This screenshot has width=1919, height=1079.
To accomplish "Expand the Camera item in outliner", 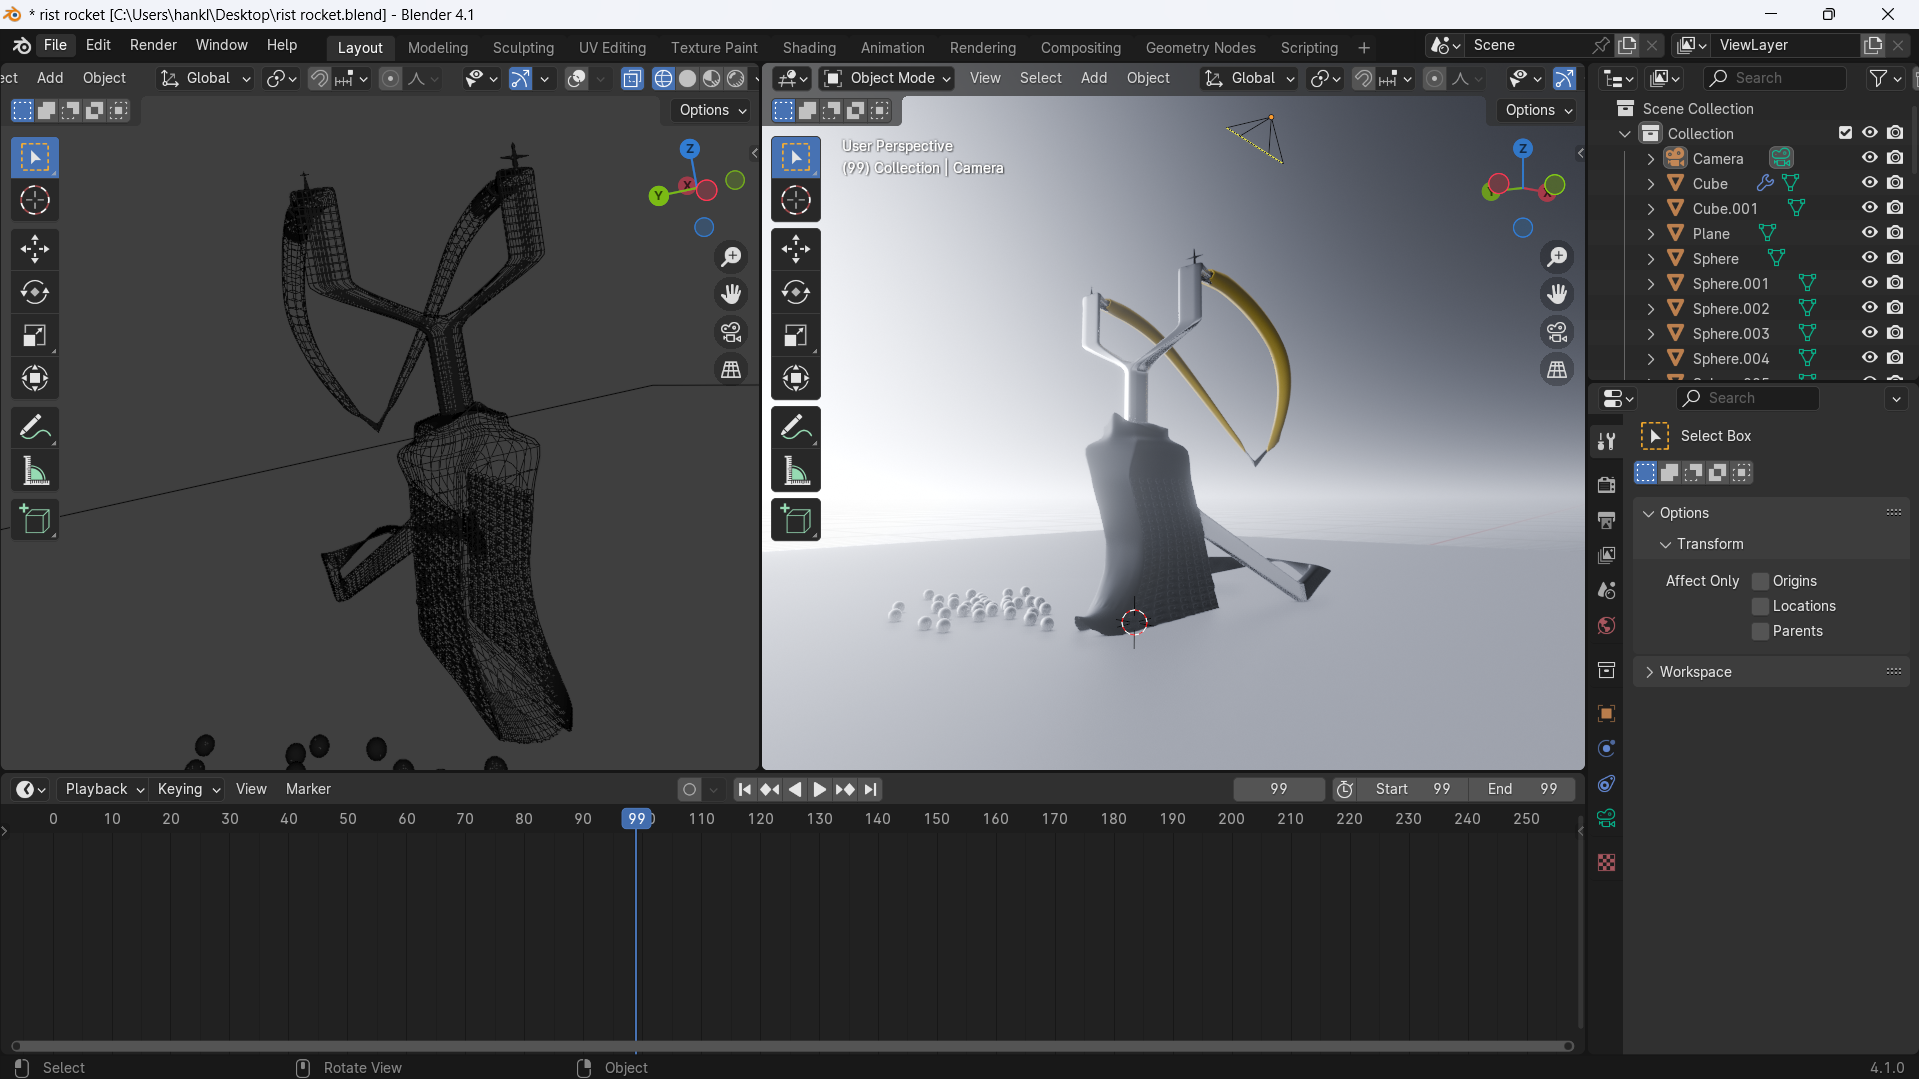I will 1650,158.
